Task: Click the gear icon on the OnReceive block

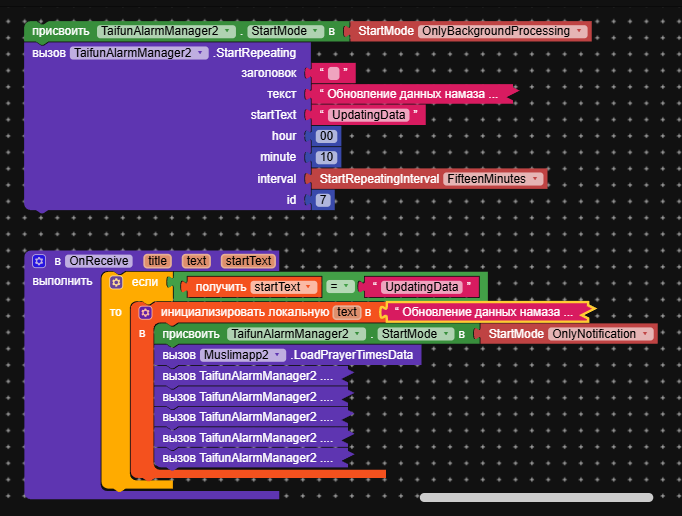Action: click(x=39, y=261)
